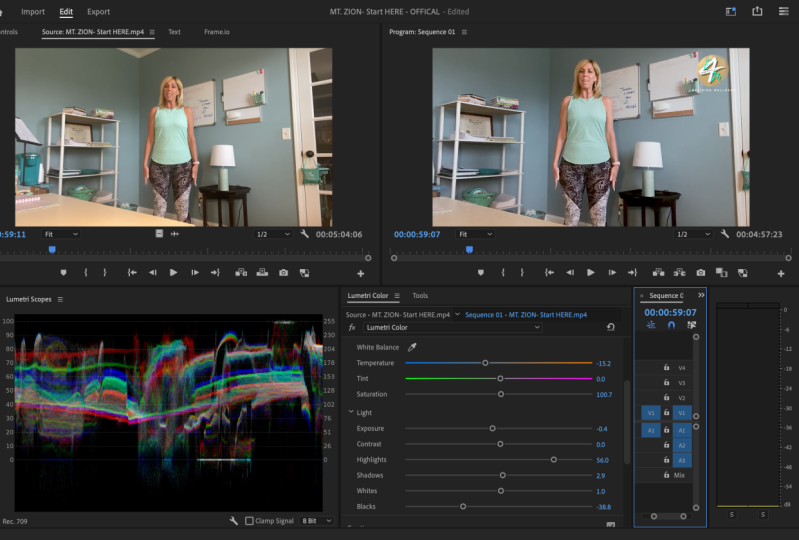Image resolution: width=799 pixels, height=540 pixels.
Task: Step forward one frame in Program monitor
Action: click(x=612, y=273)
